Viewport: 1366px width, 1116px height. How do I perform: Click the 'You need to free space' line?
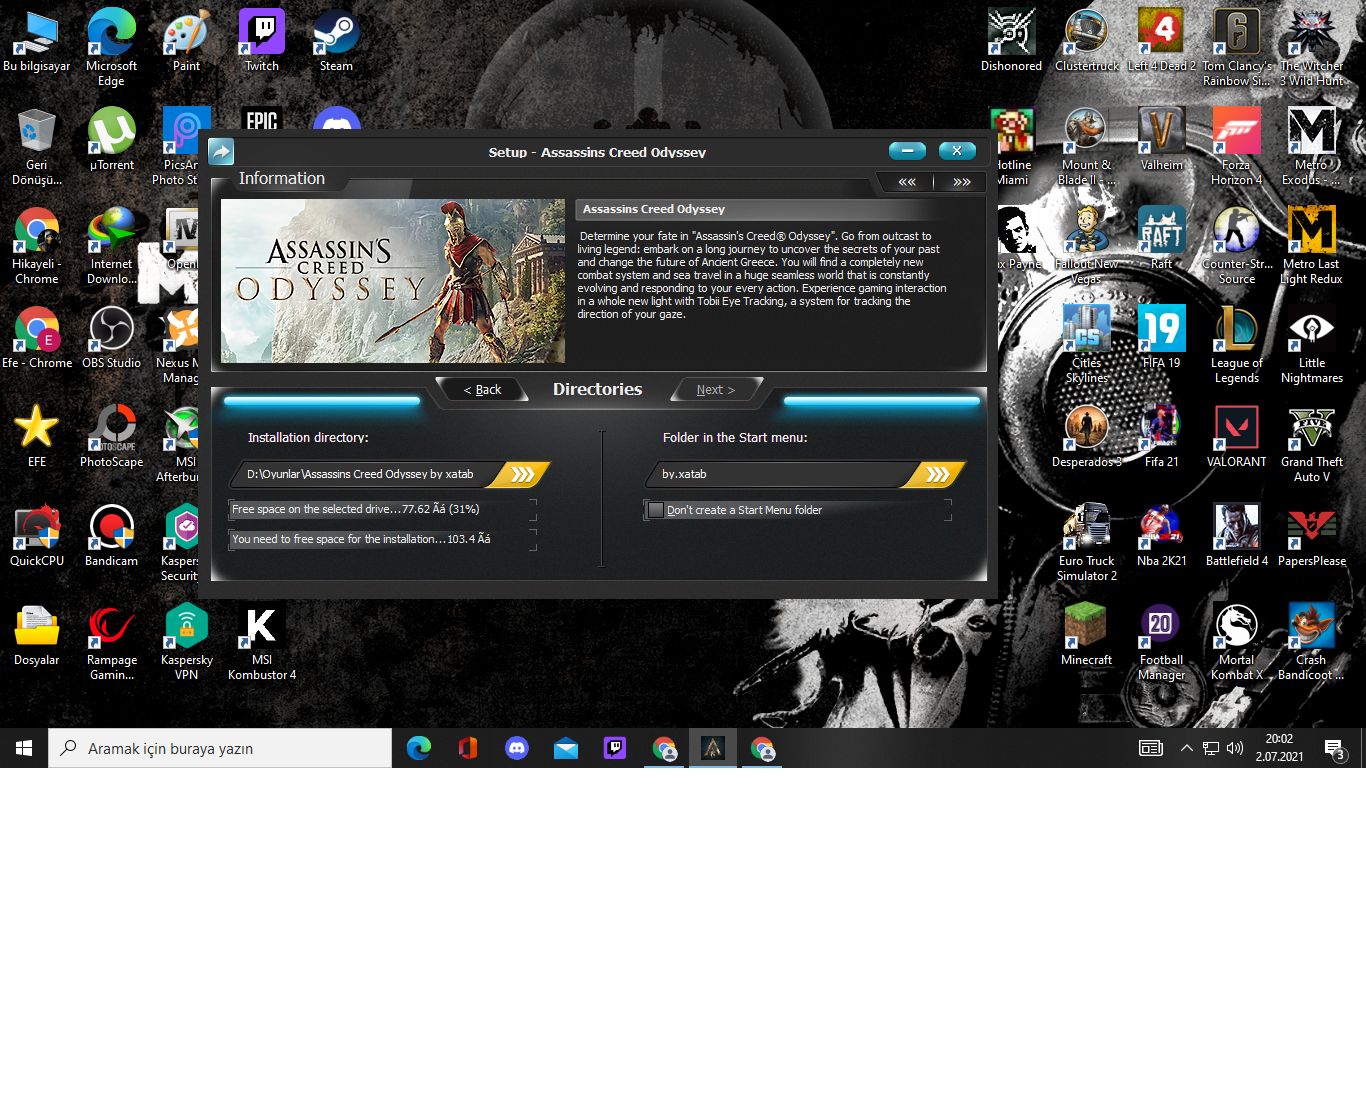pyautogui.click(x=361, y=539)
